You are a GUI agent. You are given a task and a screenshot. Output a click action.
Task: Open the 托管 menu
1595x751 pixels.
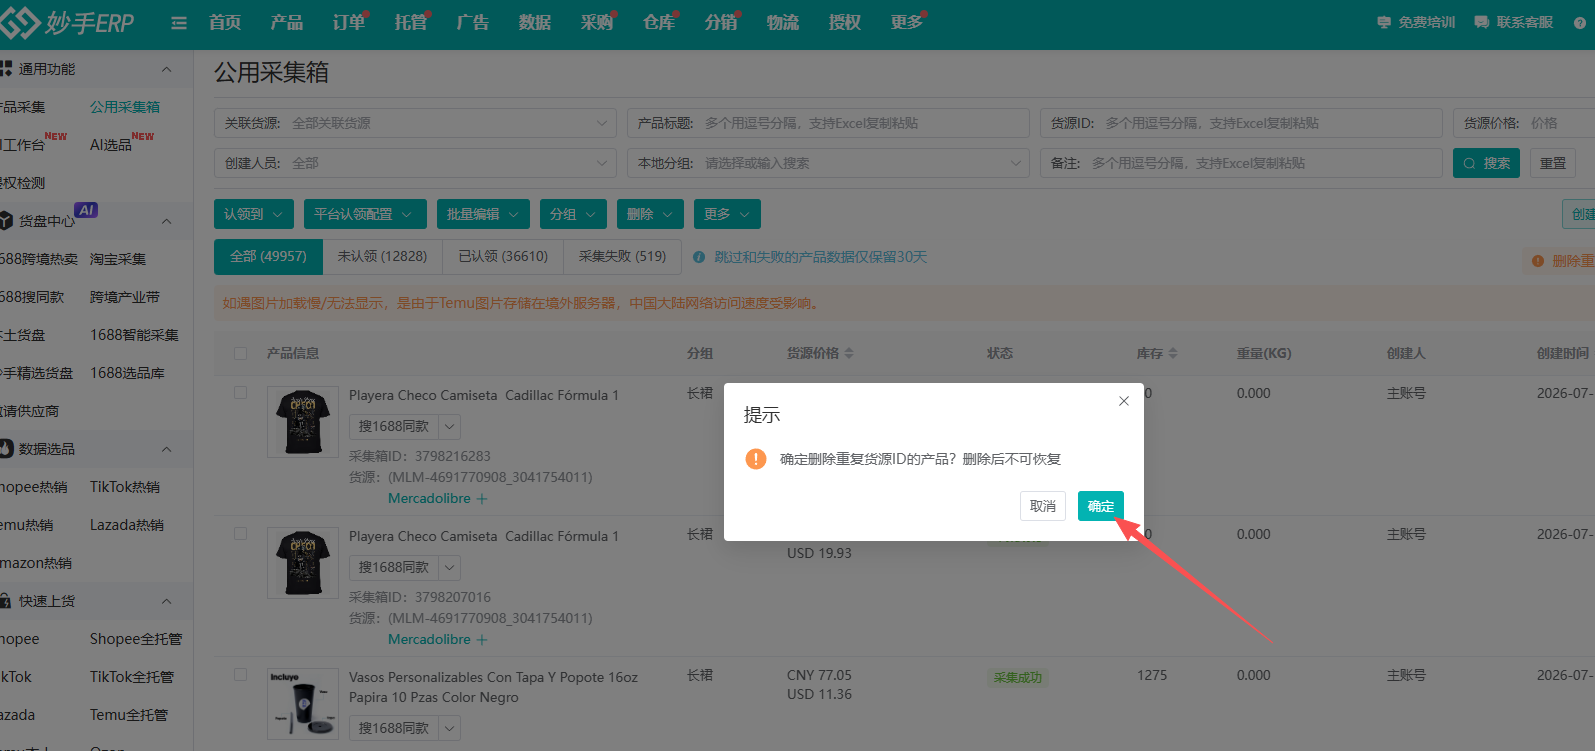click(411, 22)
